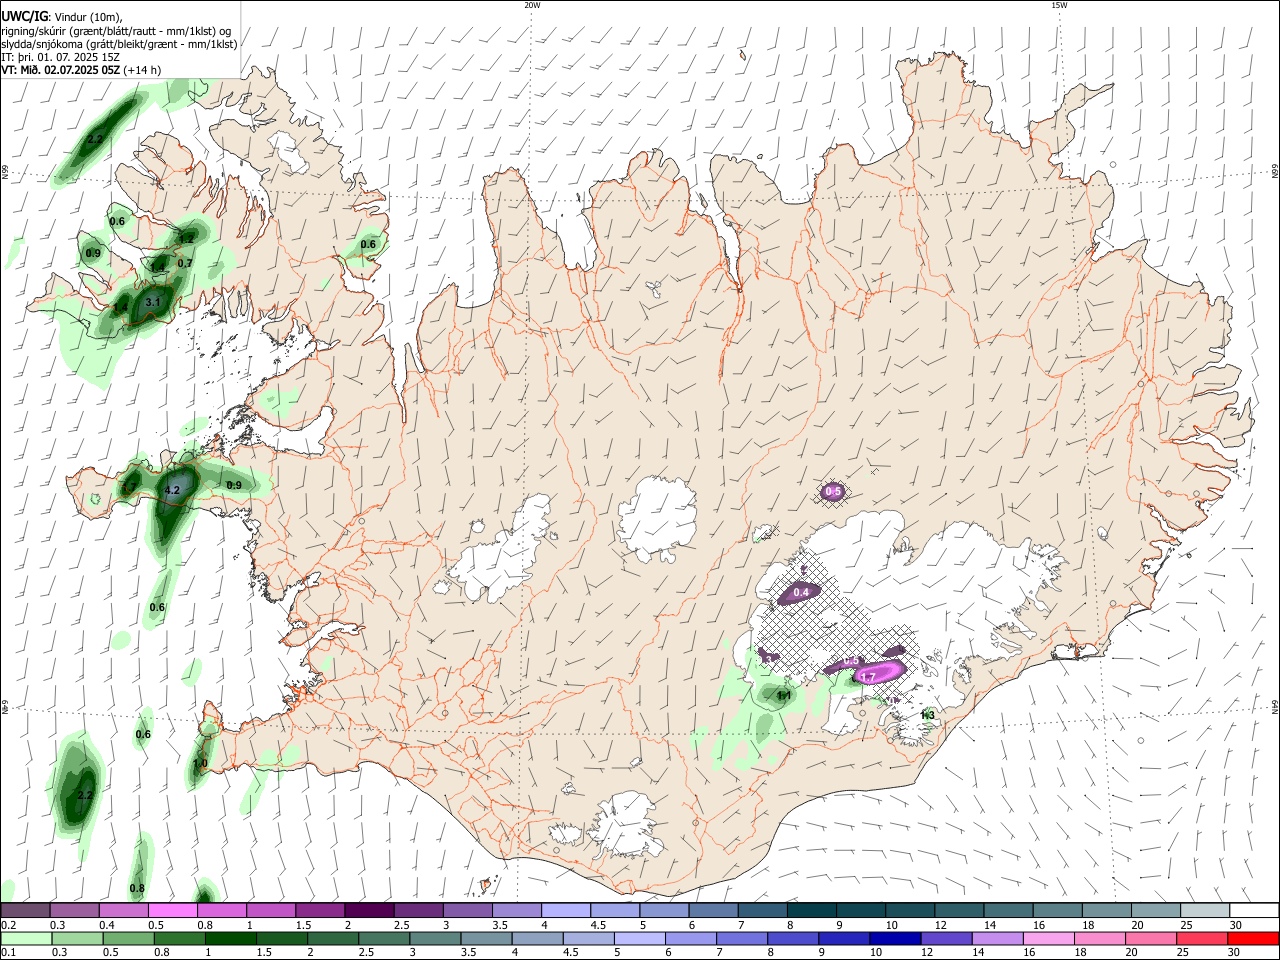Pick the red 30 swatch in bottom legend row
Viewport: 1280px width, 960px height.
tap(1252, 939)
